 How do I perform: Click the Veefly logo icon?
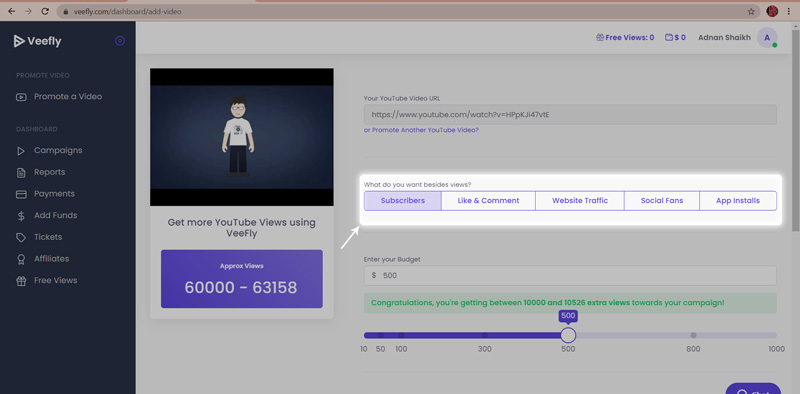tap(19, 41)
